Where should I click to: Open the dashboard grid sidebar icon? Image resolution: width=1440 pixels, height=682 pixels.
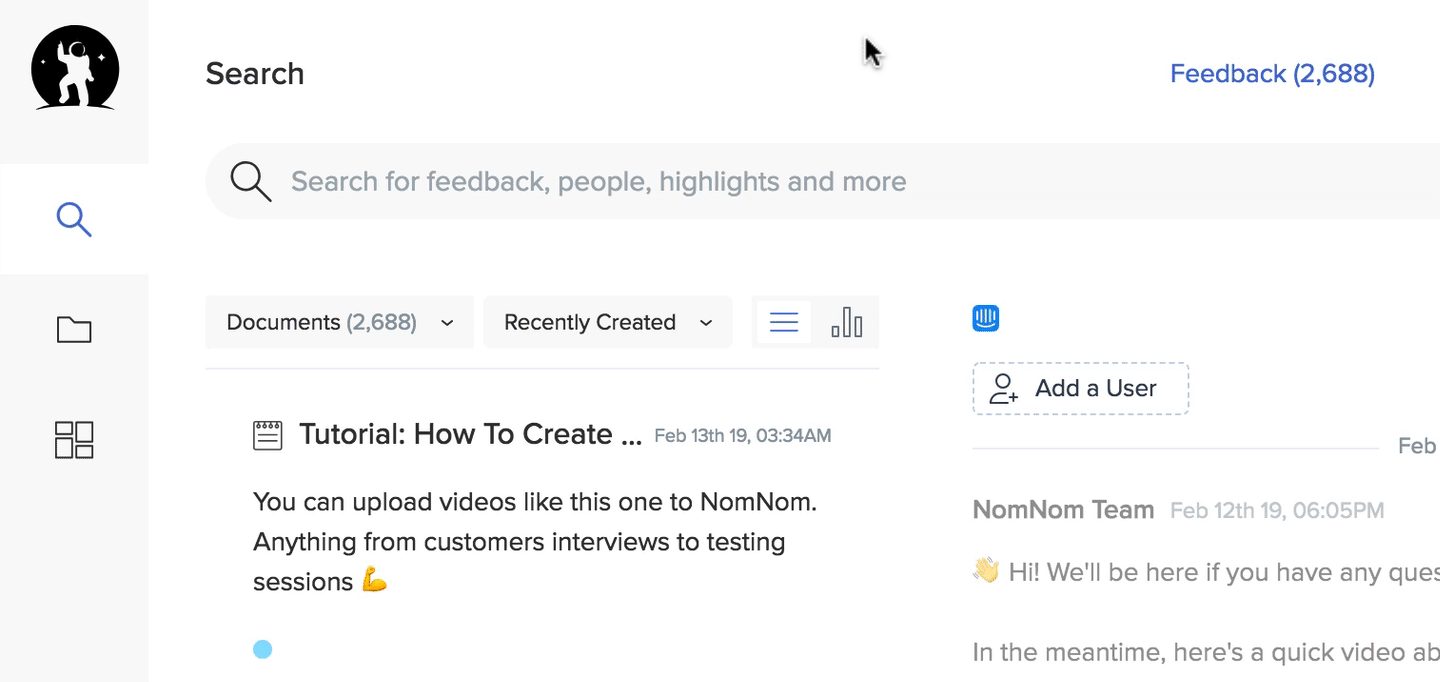click(x=74, y=439)
